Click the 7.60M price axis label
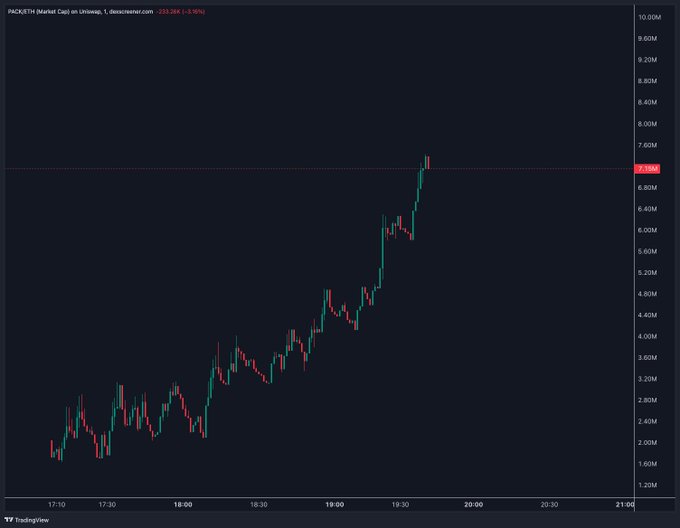680x528 pixels. point(647,145)
